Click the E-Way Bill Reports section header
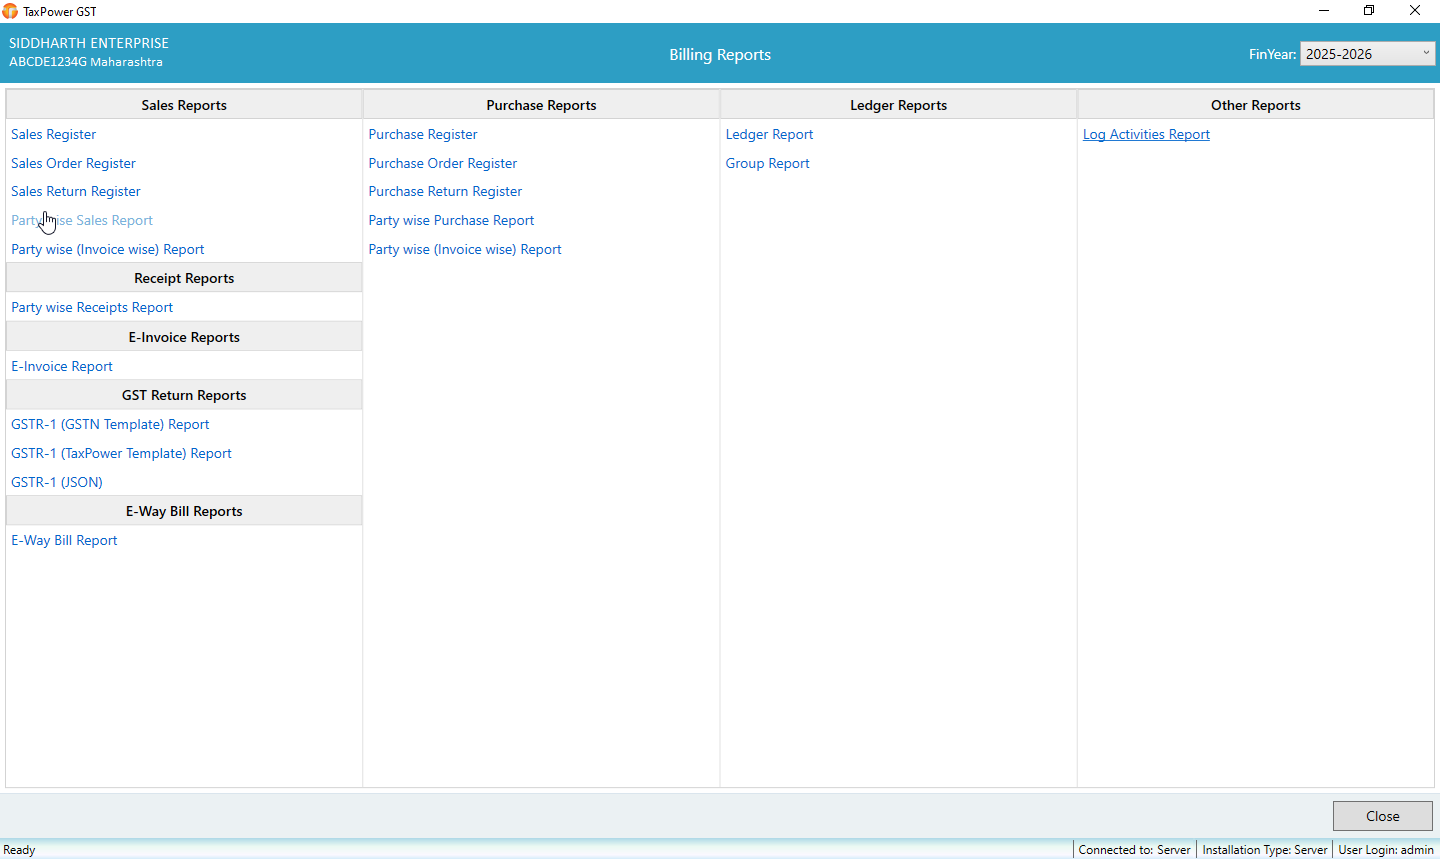 184,511
